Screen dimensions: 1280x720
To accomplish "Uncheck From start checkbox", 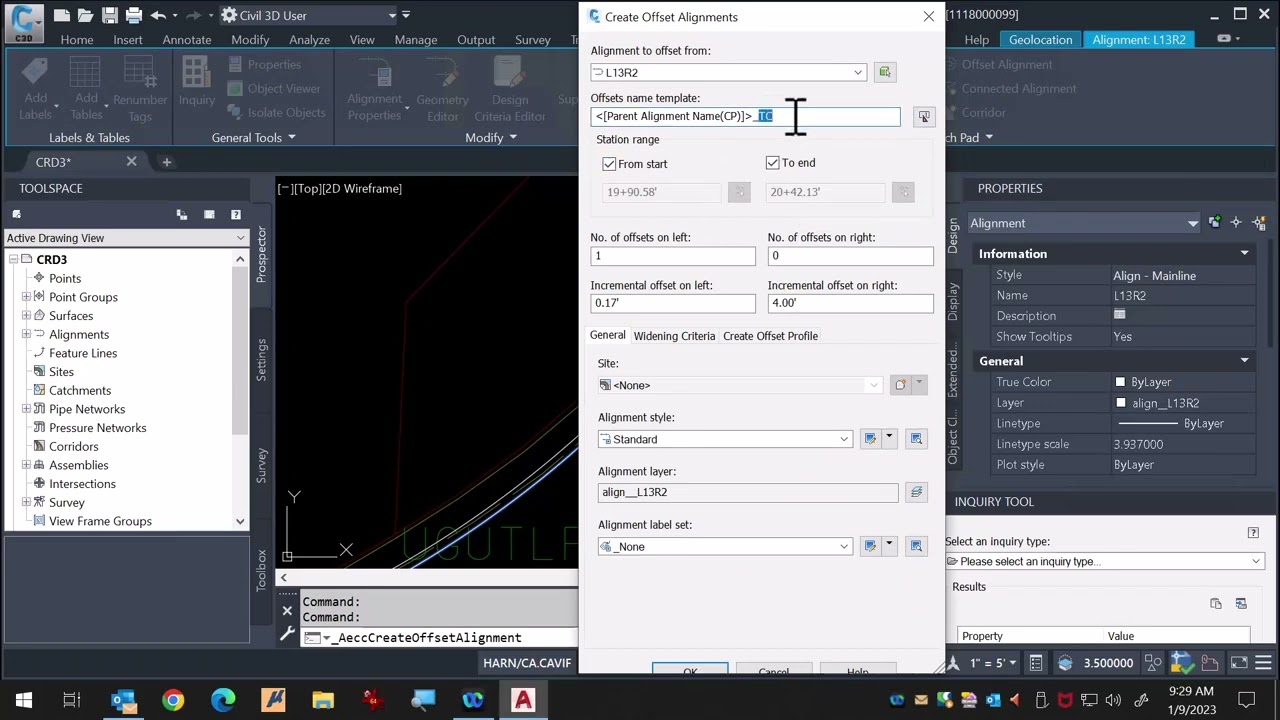I will [609, 164].
